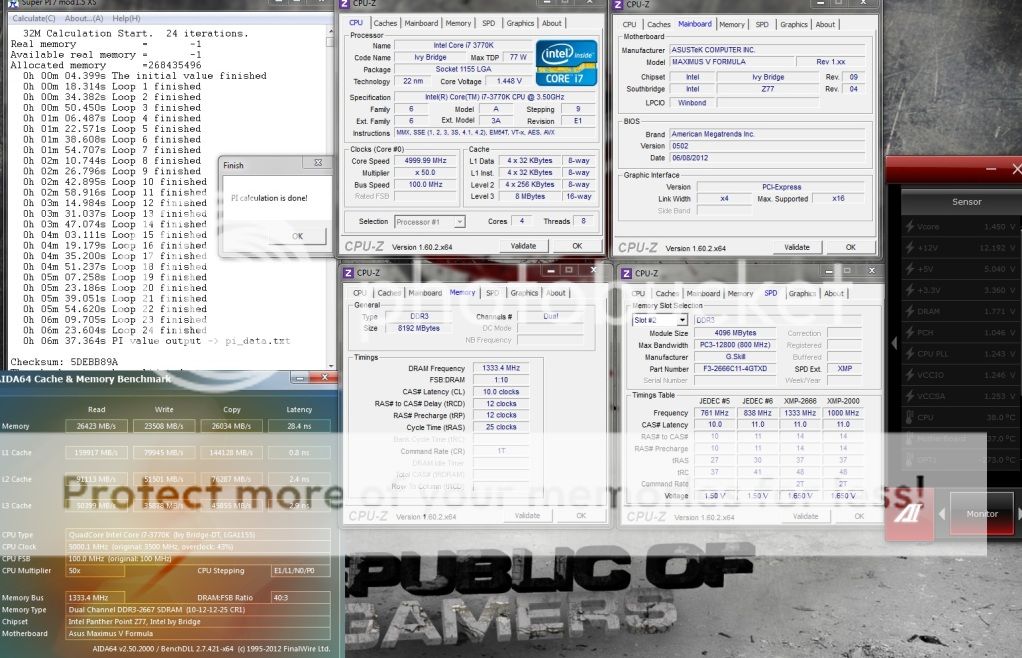Click the left arrow next to Monitor button

941,514
